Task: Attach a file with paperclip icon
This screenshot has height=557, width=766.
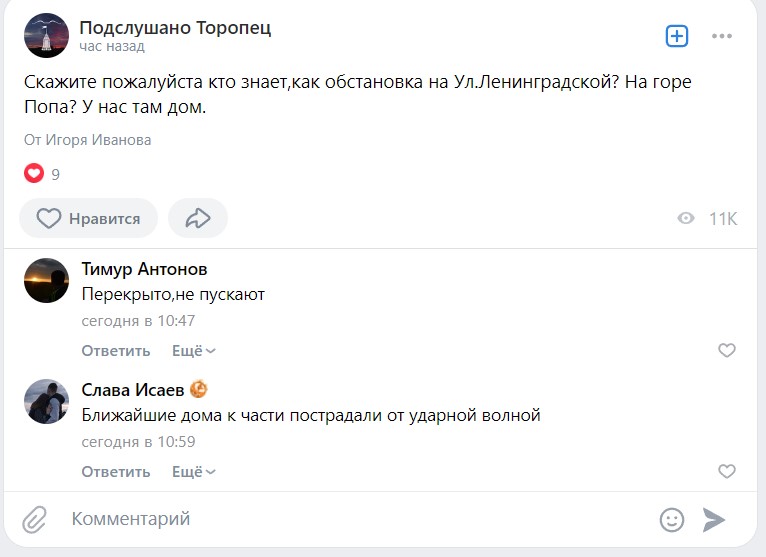Action: (x=35, y=519)
